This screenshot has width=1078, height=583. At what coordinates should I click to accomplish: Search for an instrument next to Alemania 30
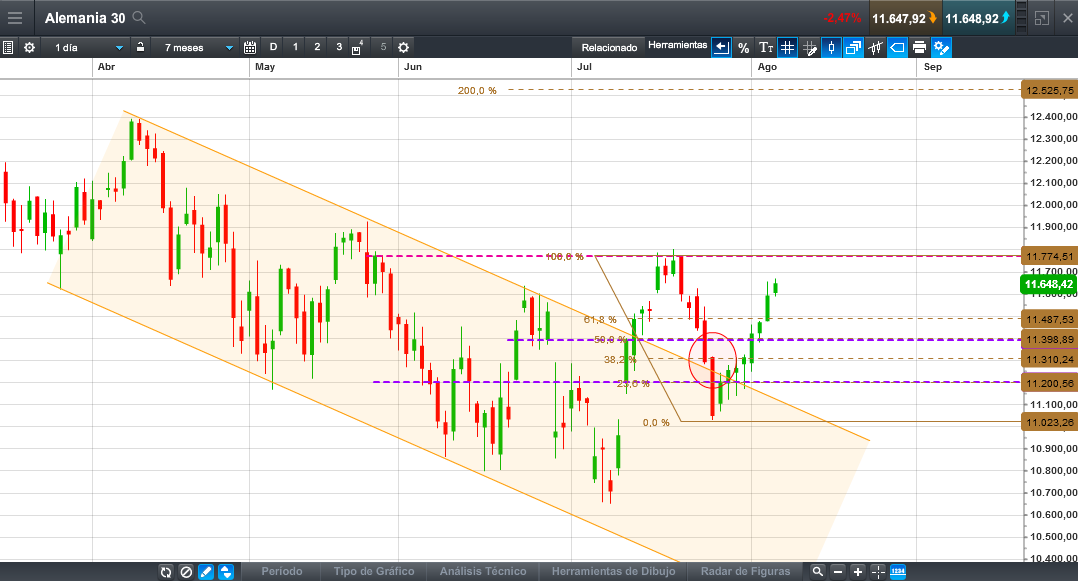pos(139,18)
